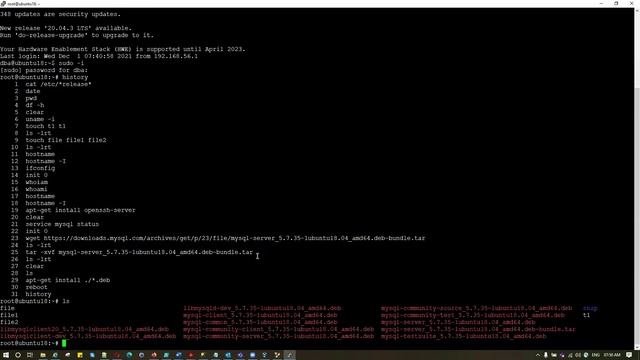Screen dimensions: 640x360
Task: Click the green cursor at the prompt
Action: [x=64, y=343]
